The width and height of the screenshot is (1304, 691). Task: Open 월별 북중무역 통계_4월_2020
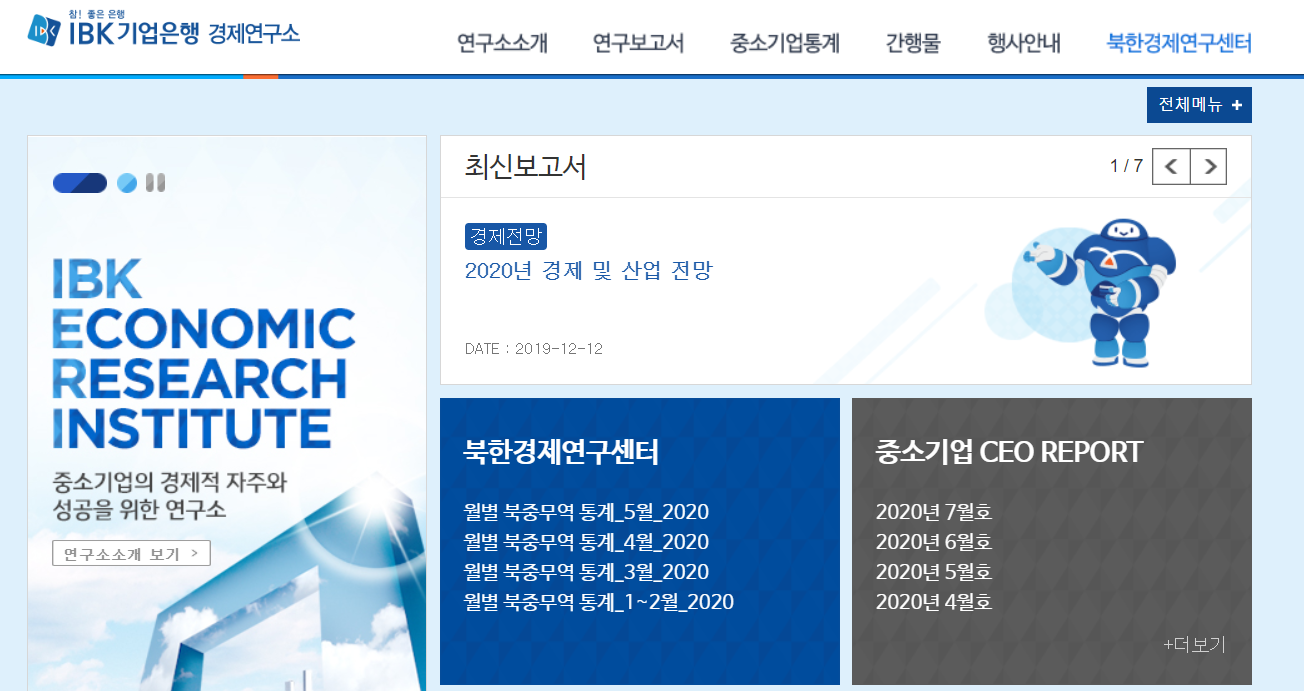point(586,542)
